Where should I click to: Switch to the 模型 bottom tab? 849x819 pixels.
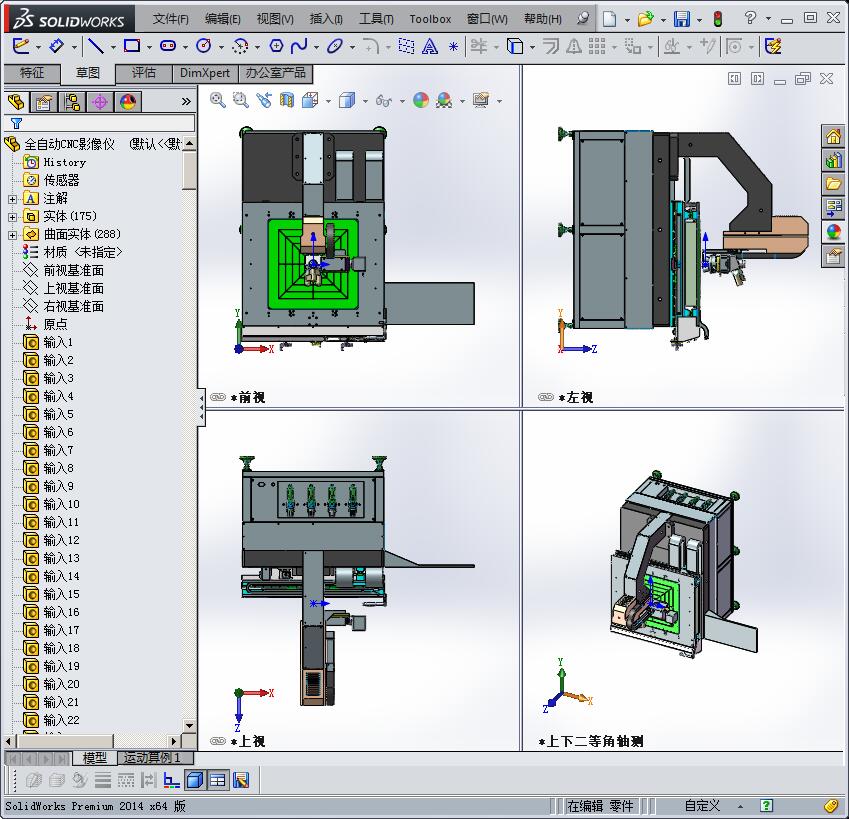coord(95,758)
